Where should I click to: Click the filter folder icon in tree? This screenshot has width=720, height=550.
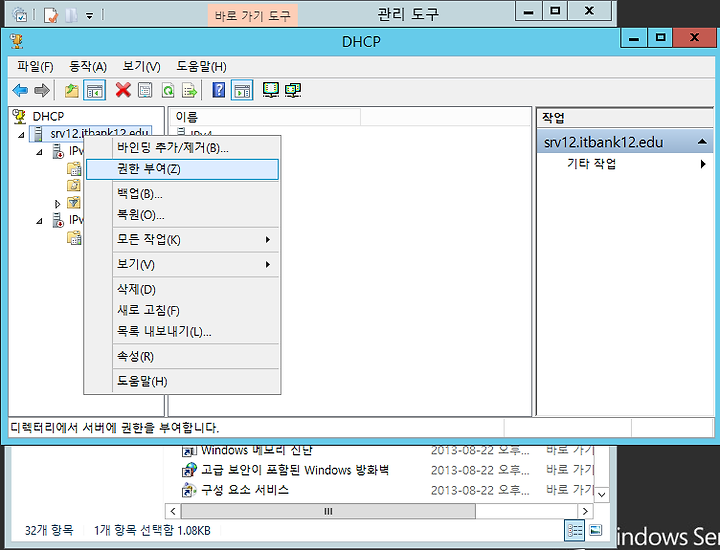74,202
